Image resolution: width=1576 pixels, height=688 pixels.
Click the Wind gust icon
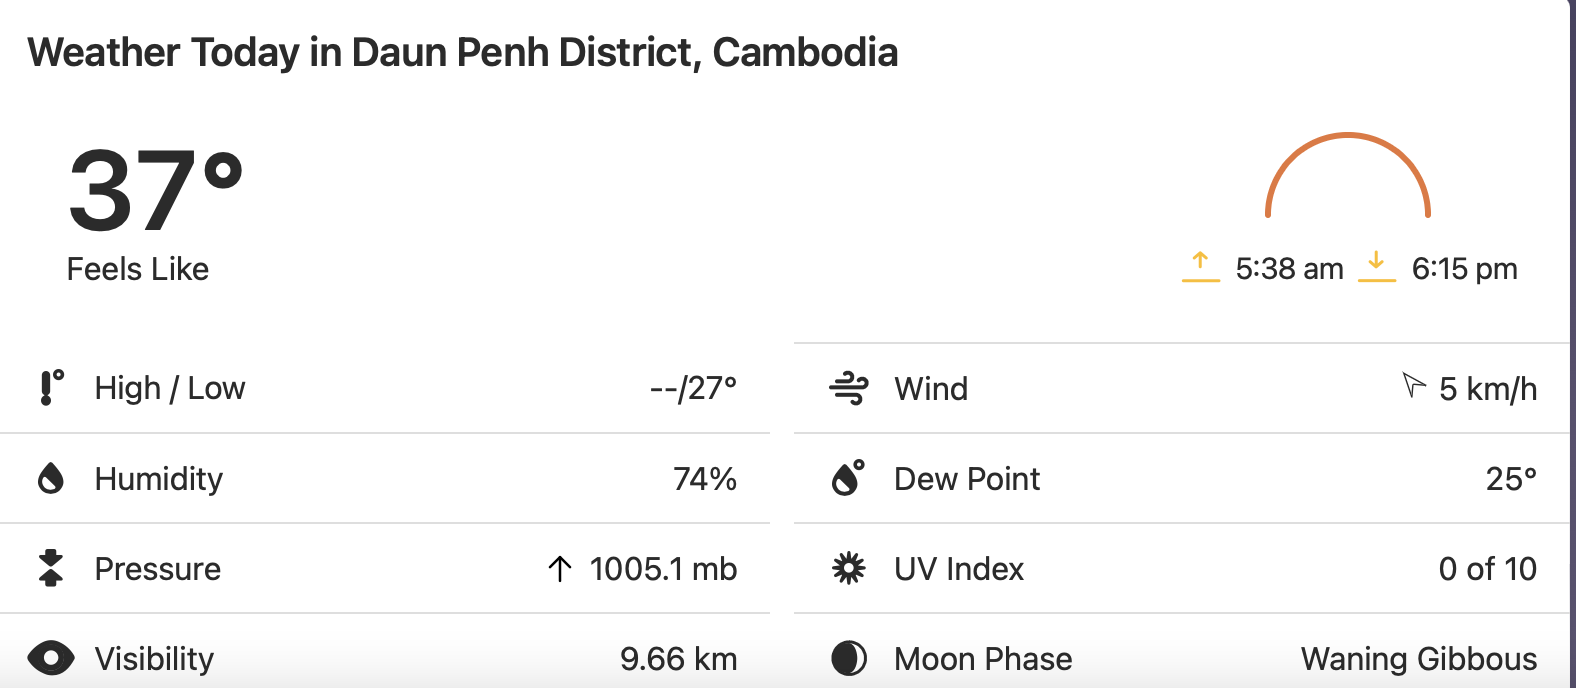(x=849, y=388)
